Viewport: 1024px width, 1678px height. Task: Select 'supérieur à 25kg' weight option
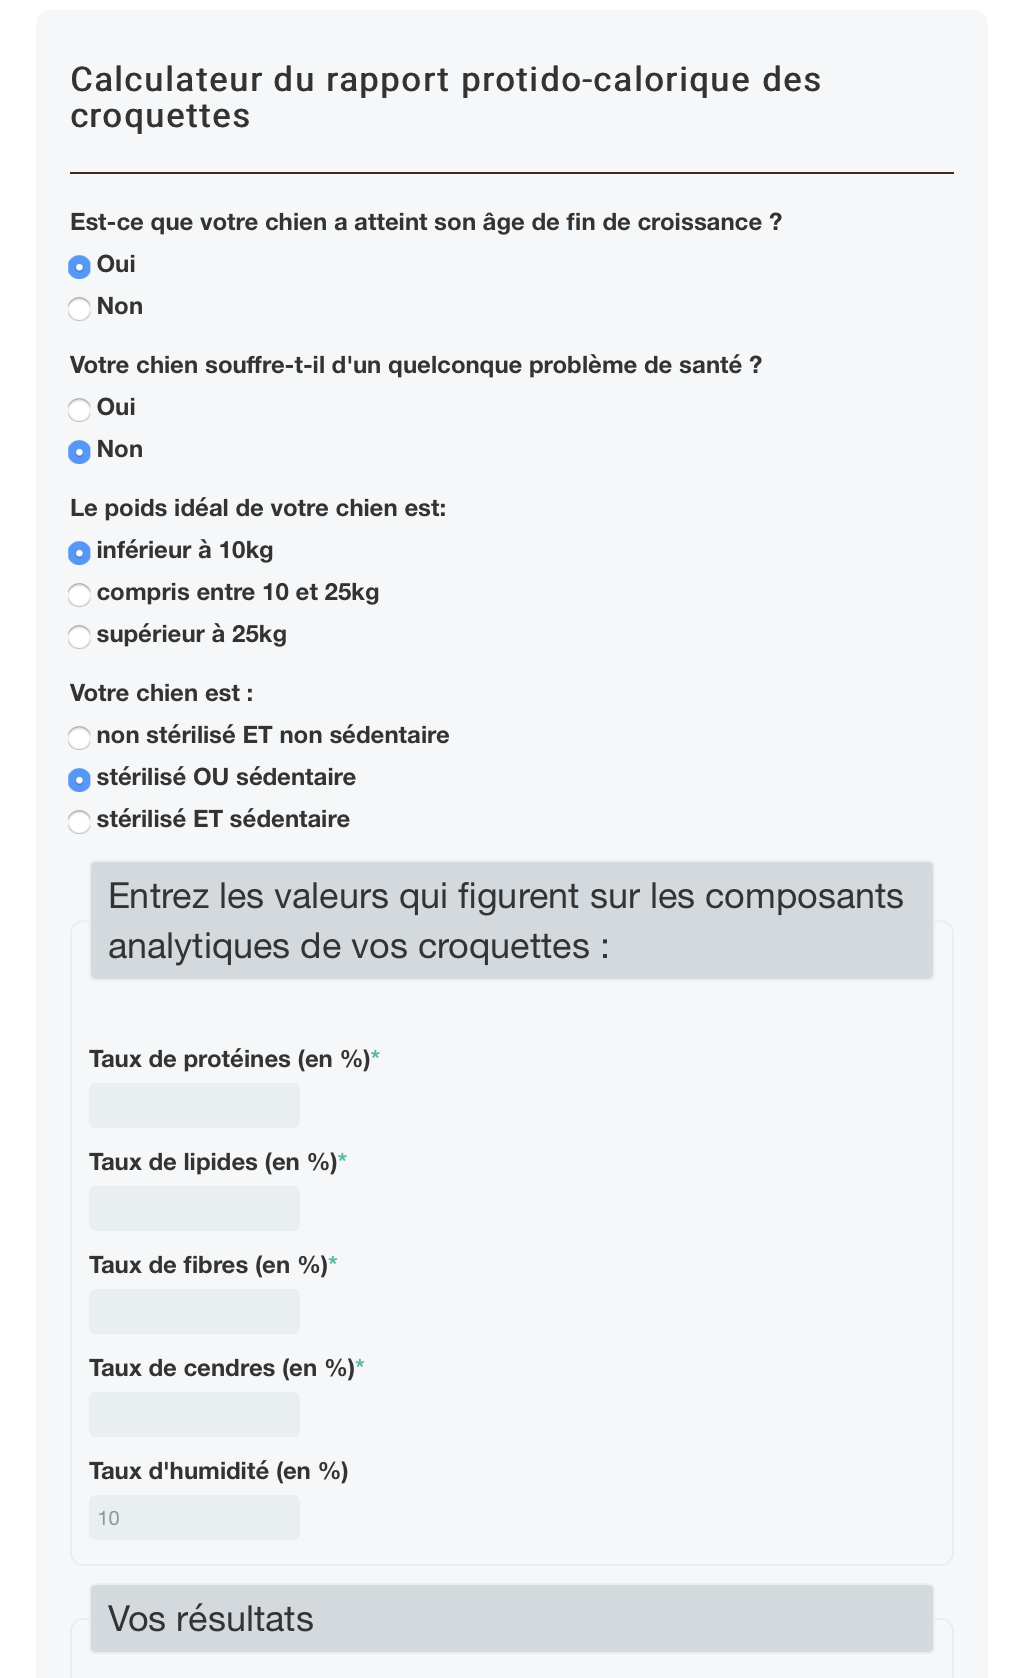pyautogui.click(x=79, y=637)
